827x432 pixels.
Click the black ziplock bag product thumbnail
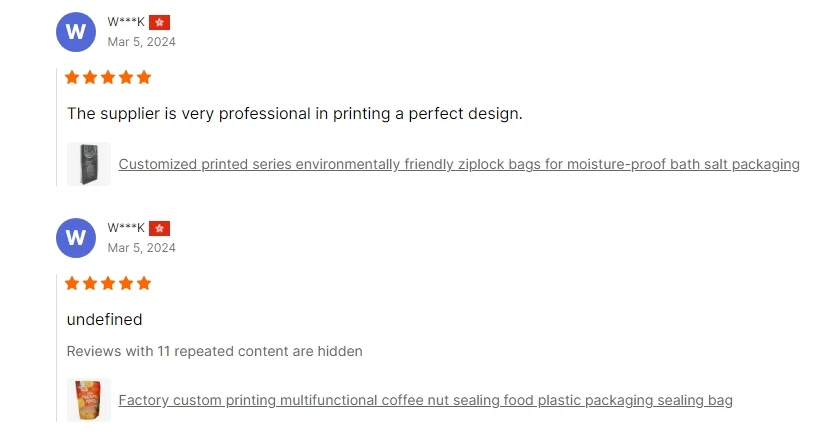[x=88, y=164]
